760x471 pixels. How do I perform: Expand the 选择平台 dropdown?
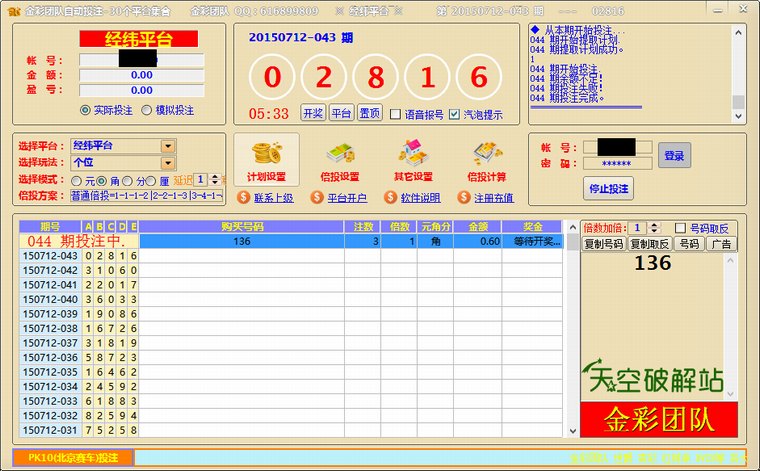pos(167,146)
